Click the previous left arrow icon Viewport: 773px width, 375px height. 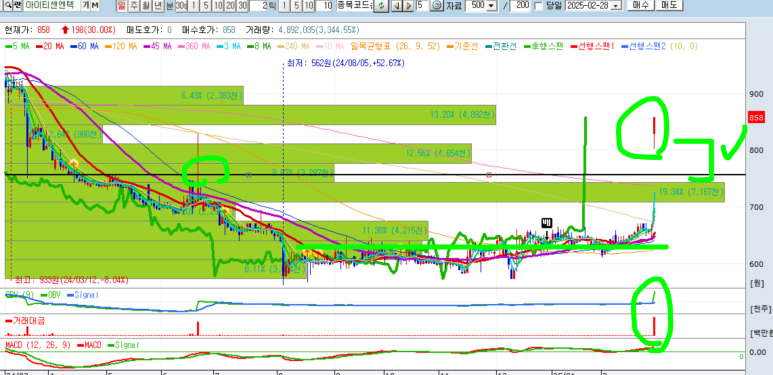click(397, 6)
